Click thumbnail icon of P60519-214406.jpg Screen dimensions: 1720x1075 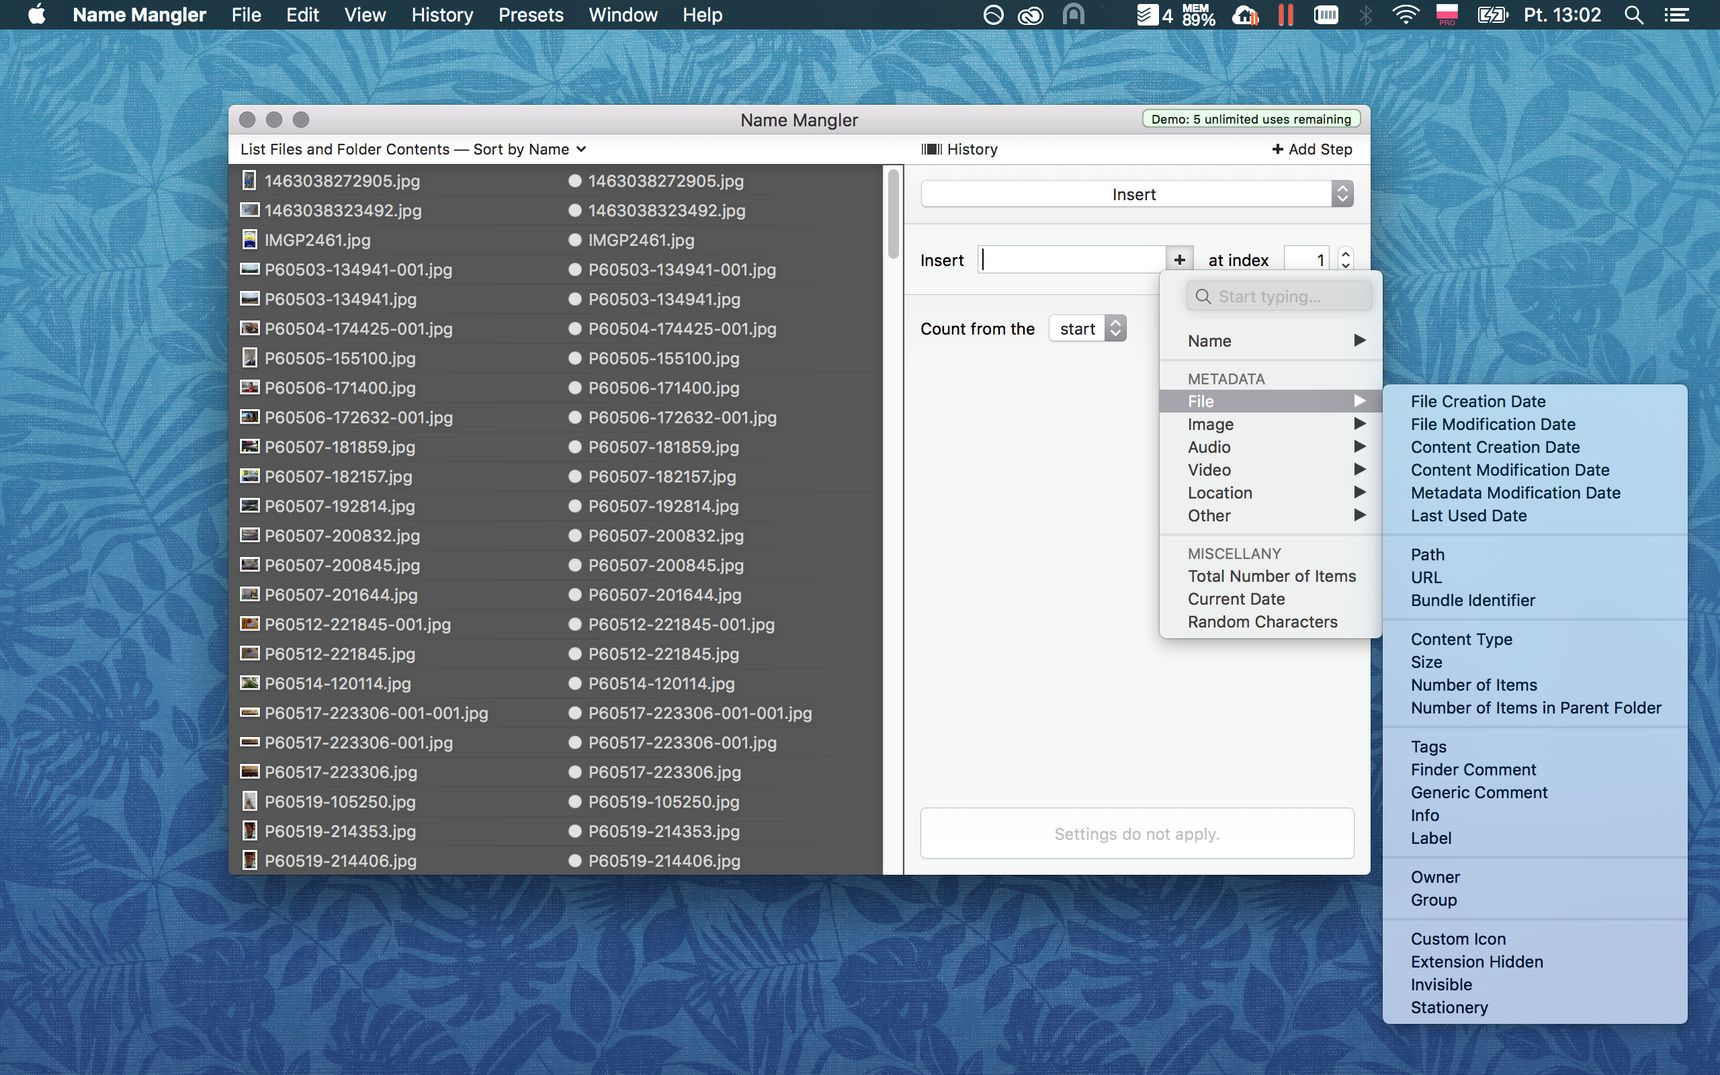pyautogui.click(x=249, y=861)
